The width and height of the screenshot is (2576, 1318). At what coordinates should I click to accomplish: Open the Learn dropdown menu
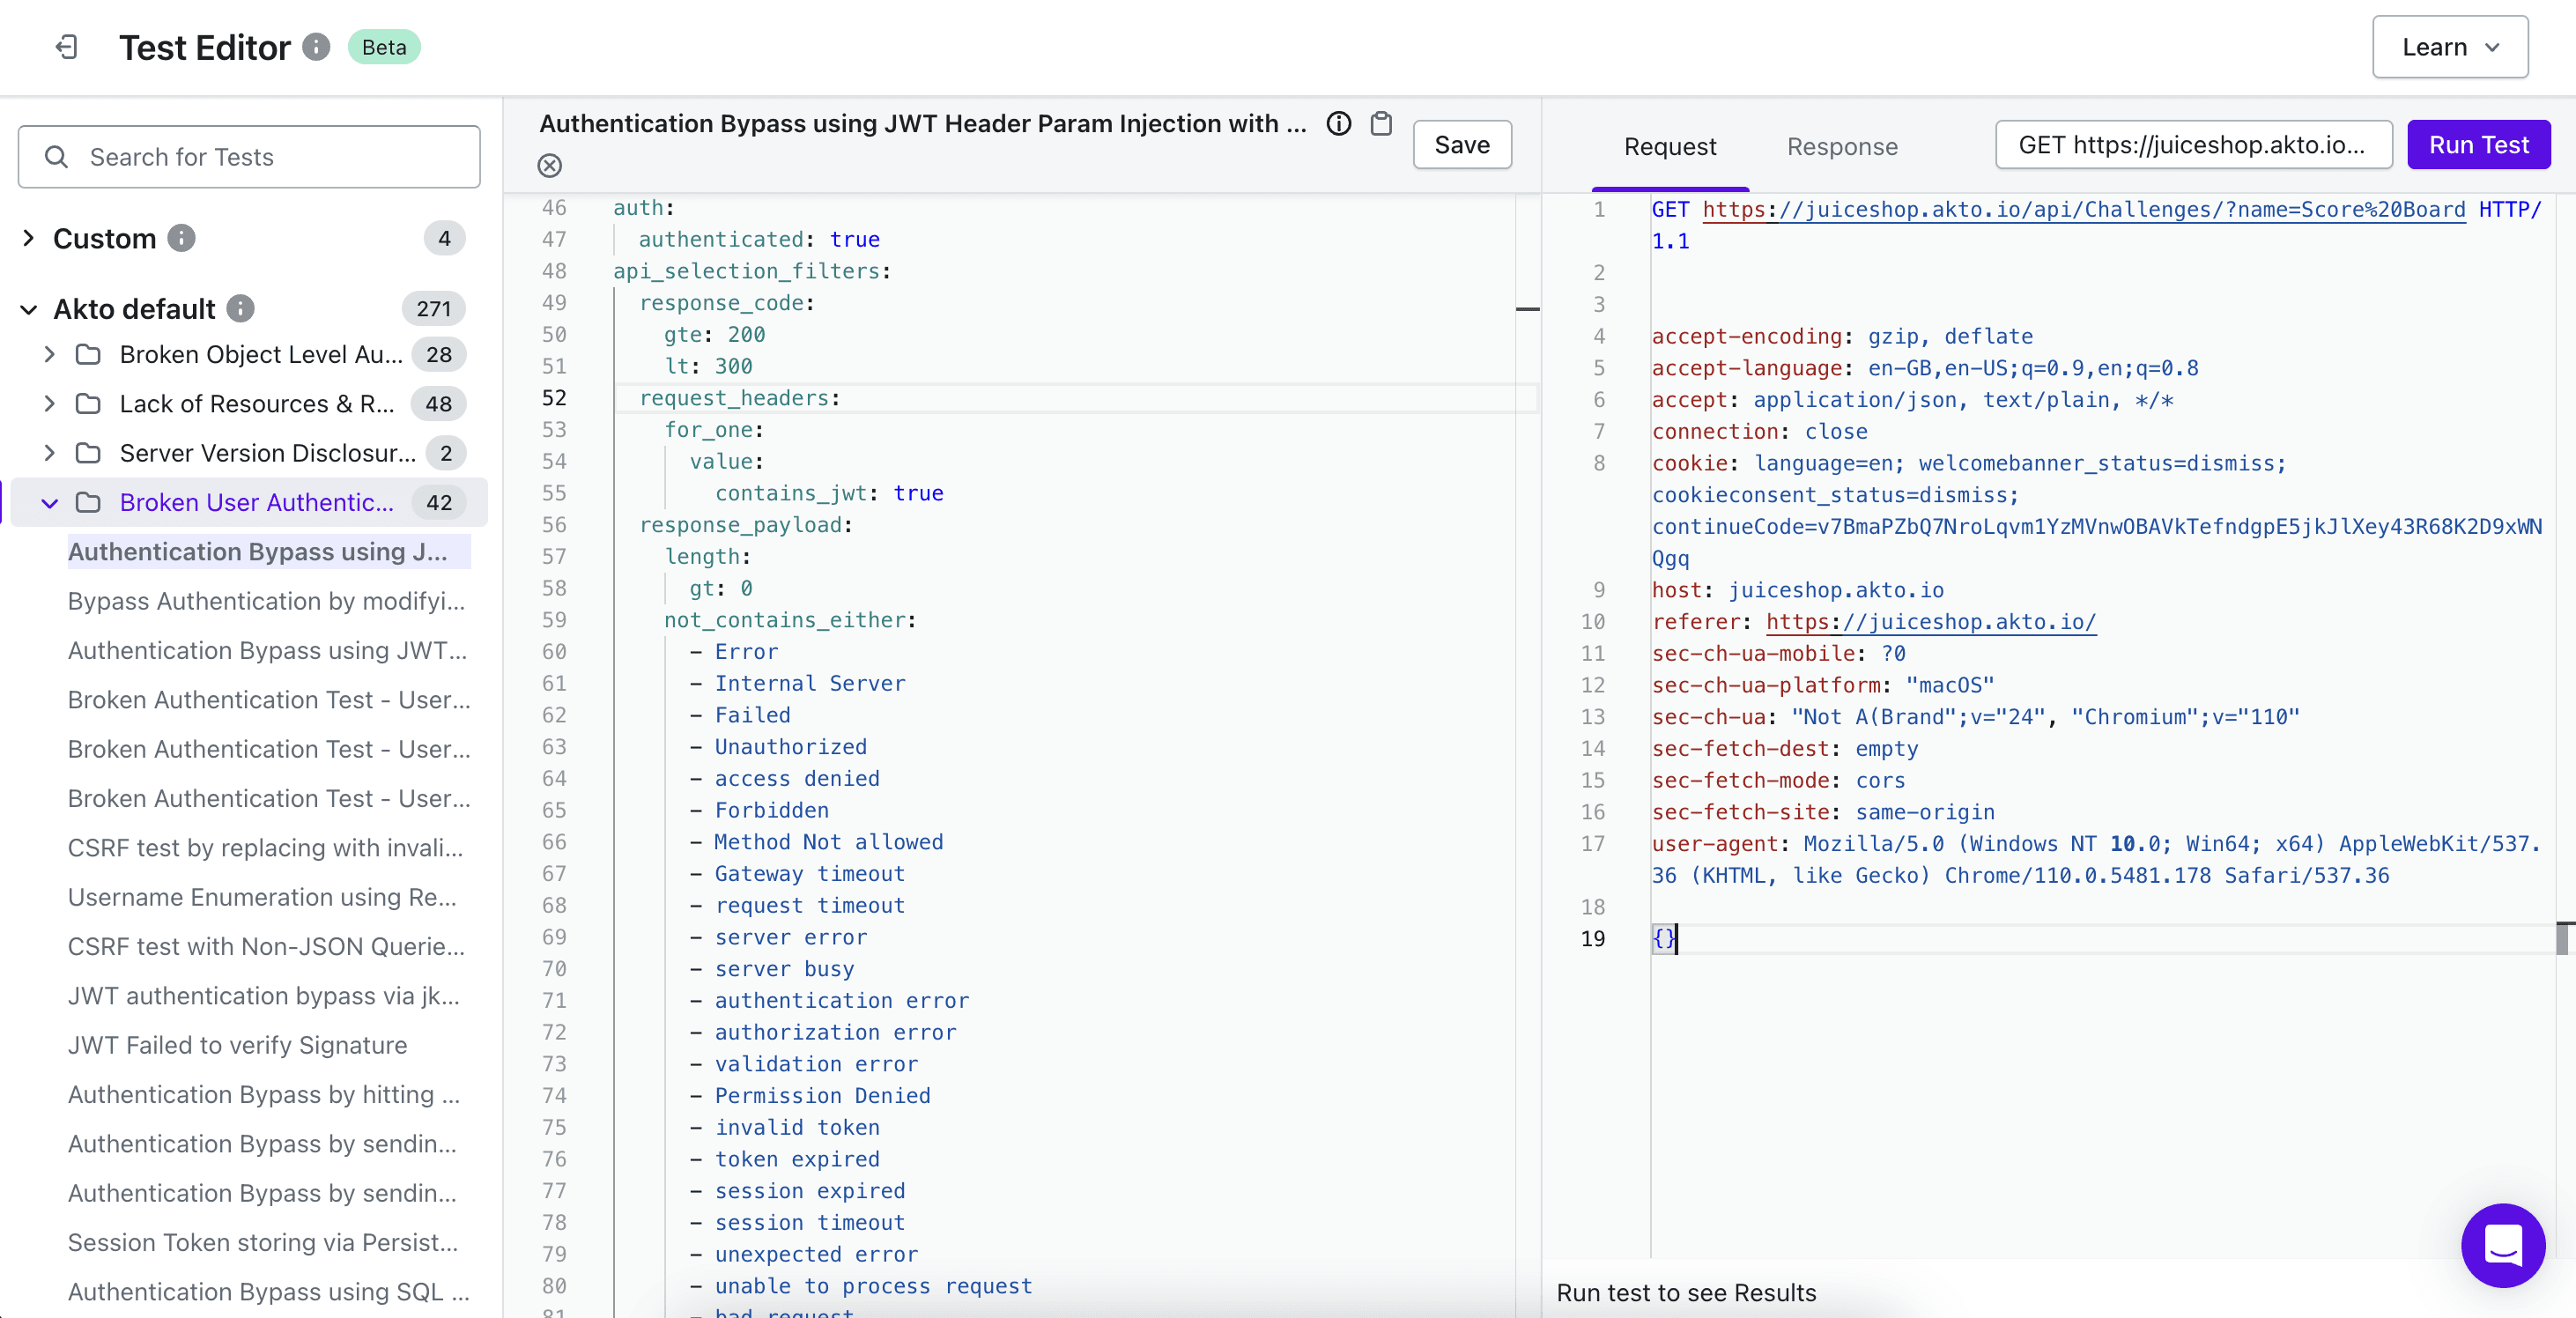click(2451, 47)
